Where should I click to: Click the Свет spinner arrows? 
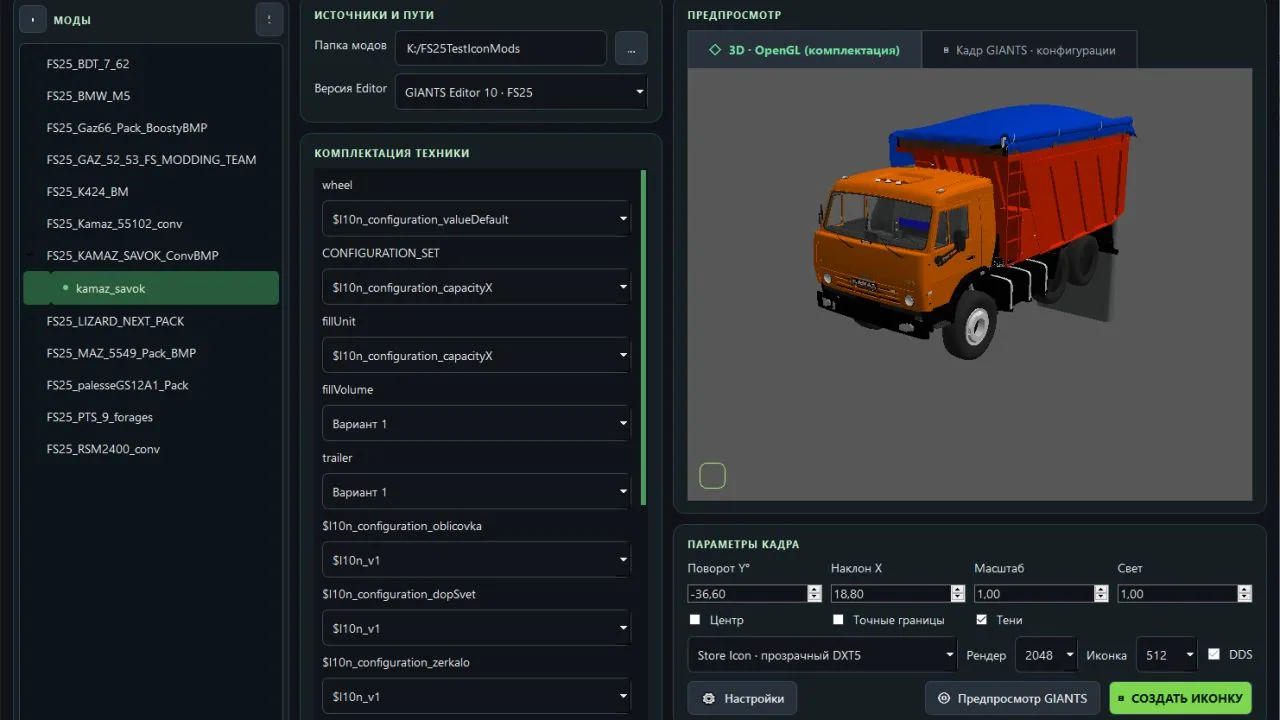(x=1244, y=593)
